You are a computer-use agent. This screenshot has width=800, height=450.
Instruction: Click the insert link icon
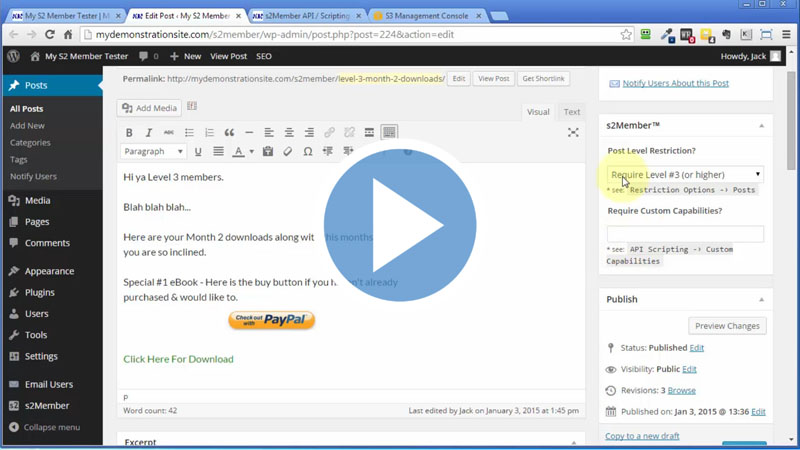coord(329,133)
